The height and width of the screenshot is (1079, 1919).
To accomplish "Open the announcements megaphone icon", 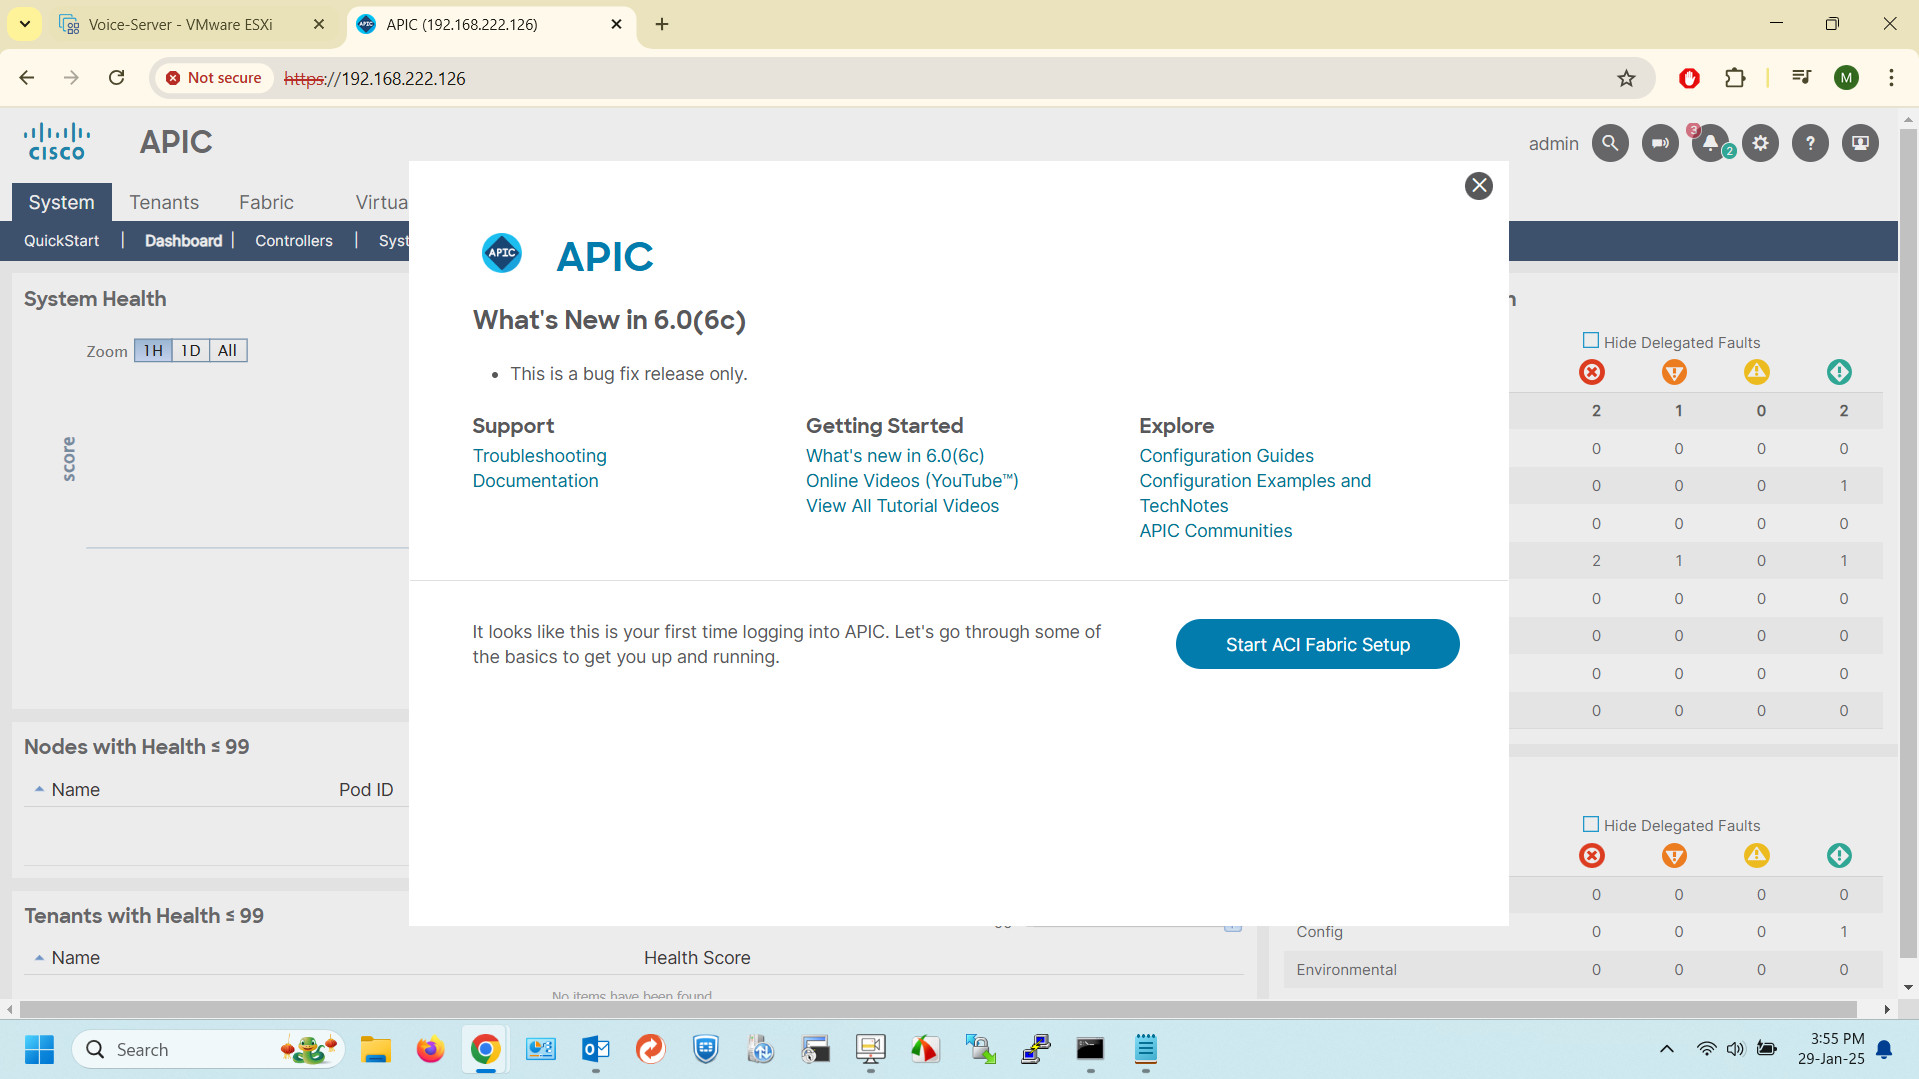I will tap(1659, 143).
